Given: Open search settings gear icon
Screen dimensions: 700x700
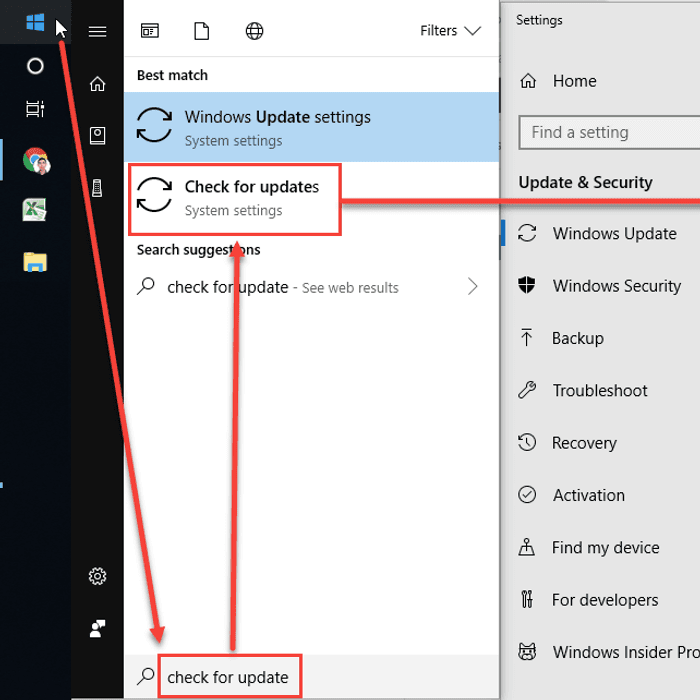Looking at the screenshot, I should click(97, 576).
